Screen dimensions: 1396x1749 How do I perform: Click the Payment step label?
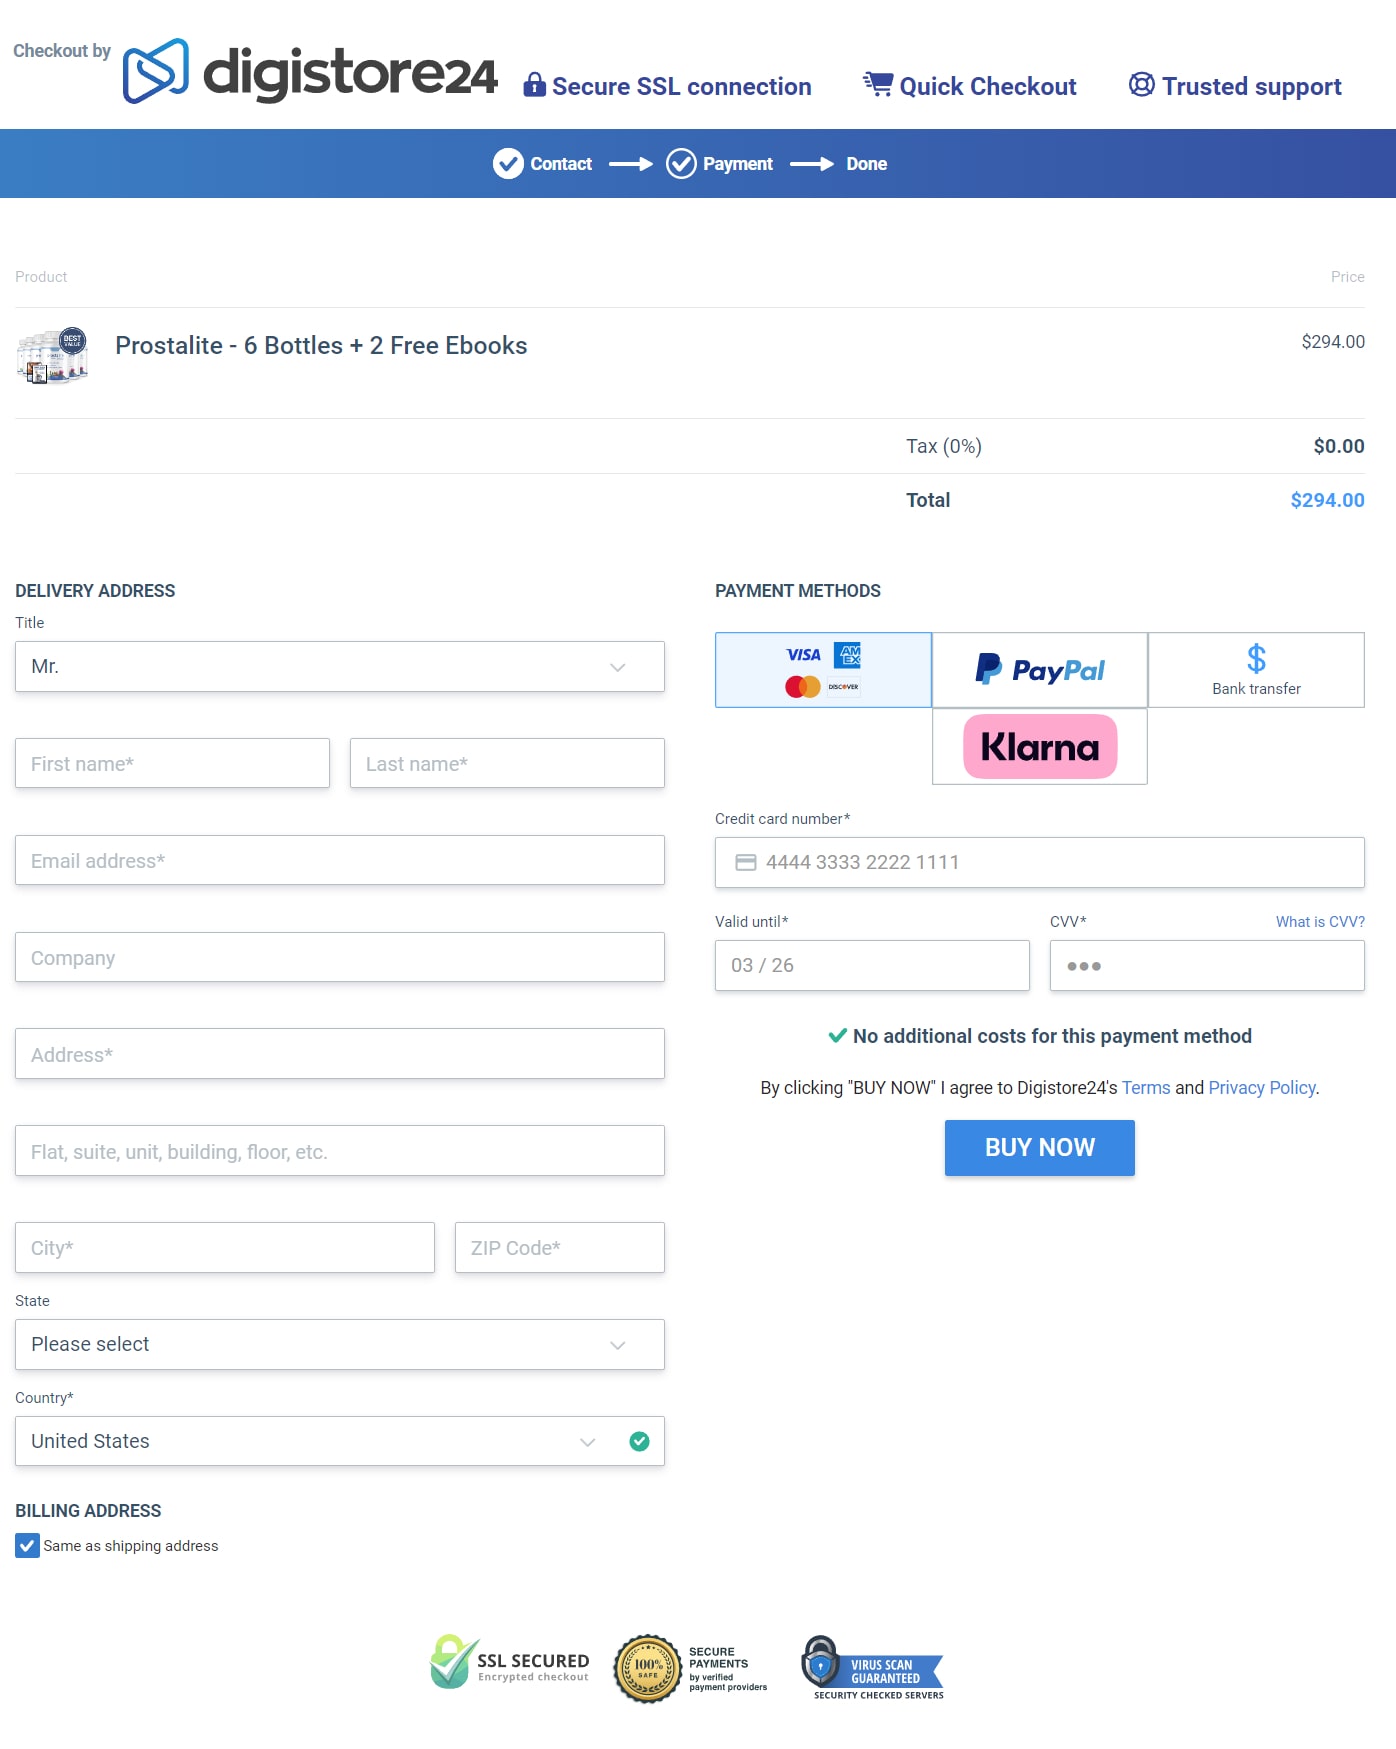[x=738, y=164]
